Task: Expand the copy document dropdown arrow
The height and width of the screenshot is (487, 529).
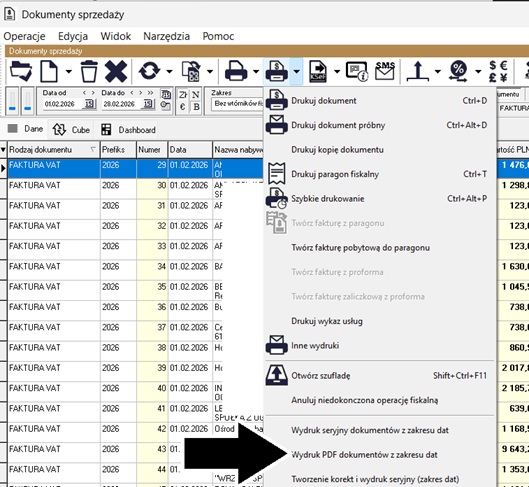Action: (x=210, y=71)
